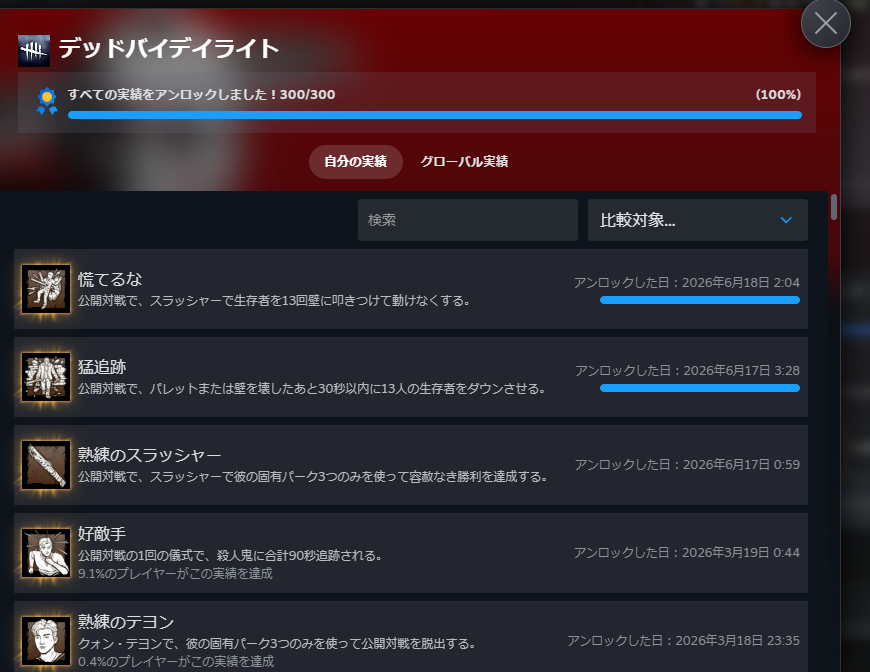
Task: Switch to the グローバル実績 tab
Action: click(x=464, y=161)
